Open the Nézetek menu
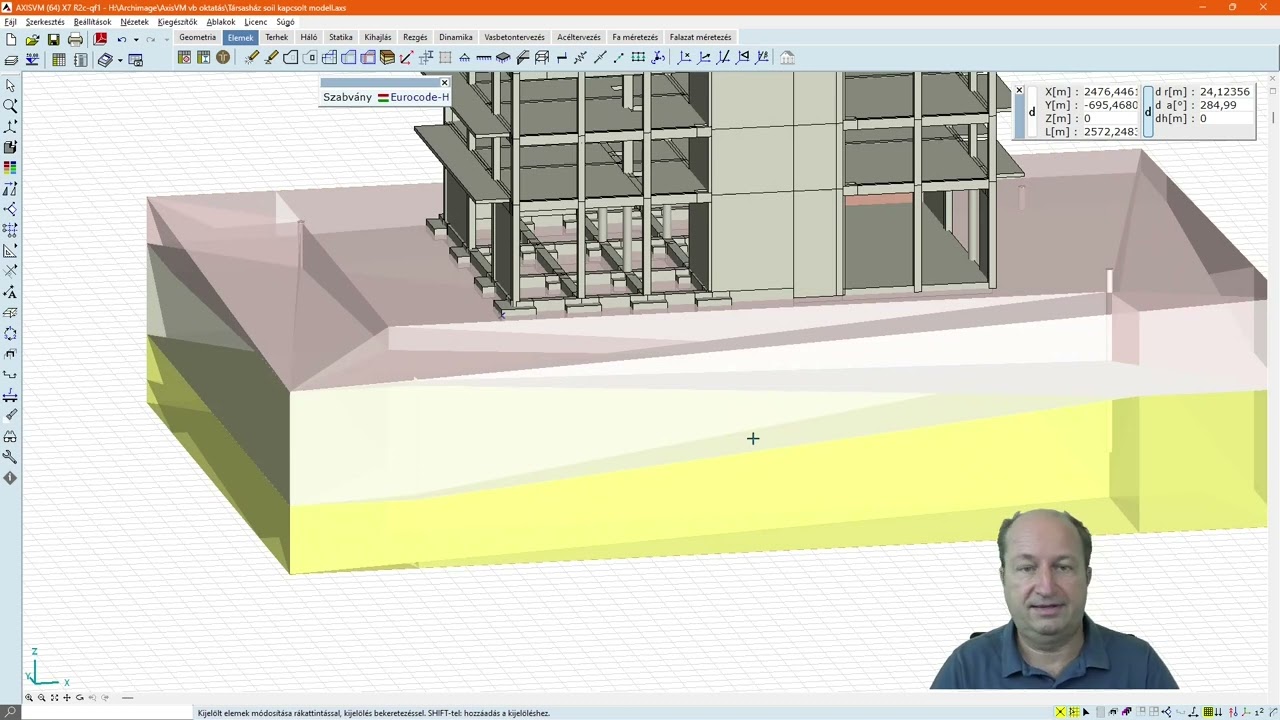Image resolution: width=1280 pixels, height=720 pixels. coord(134,22)
